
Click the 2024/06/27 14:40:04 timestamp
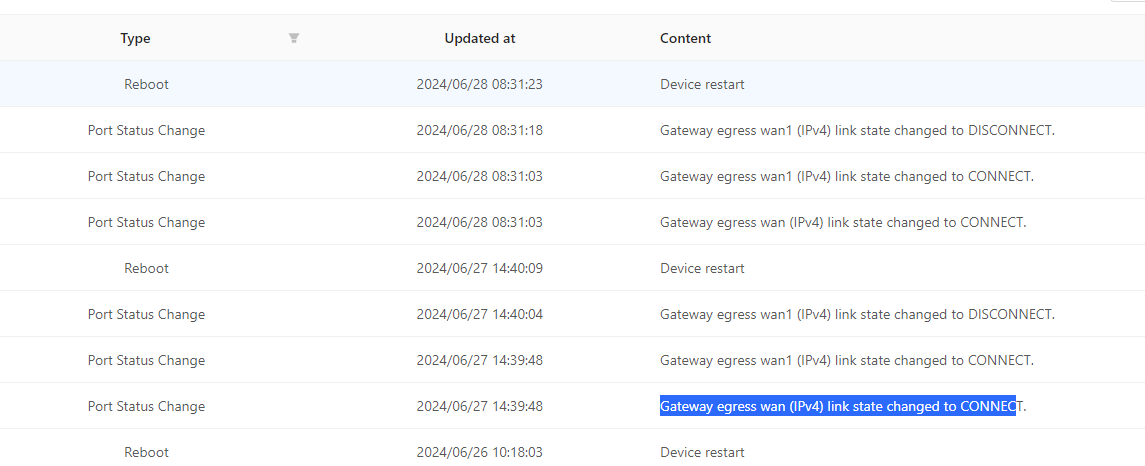click(479, 314)
